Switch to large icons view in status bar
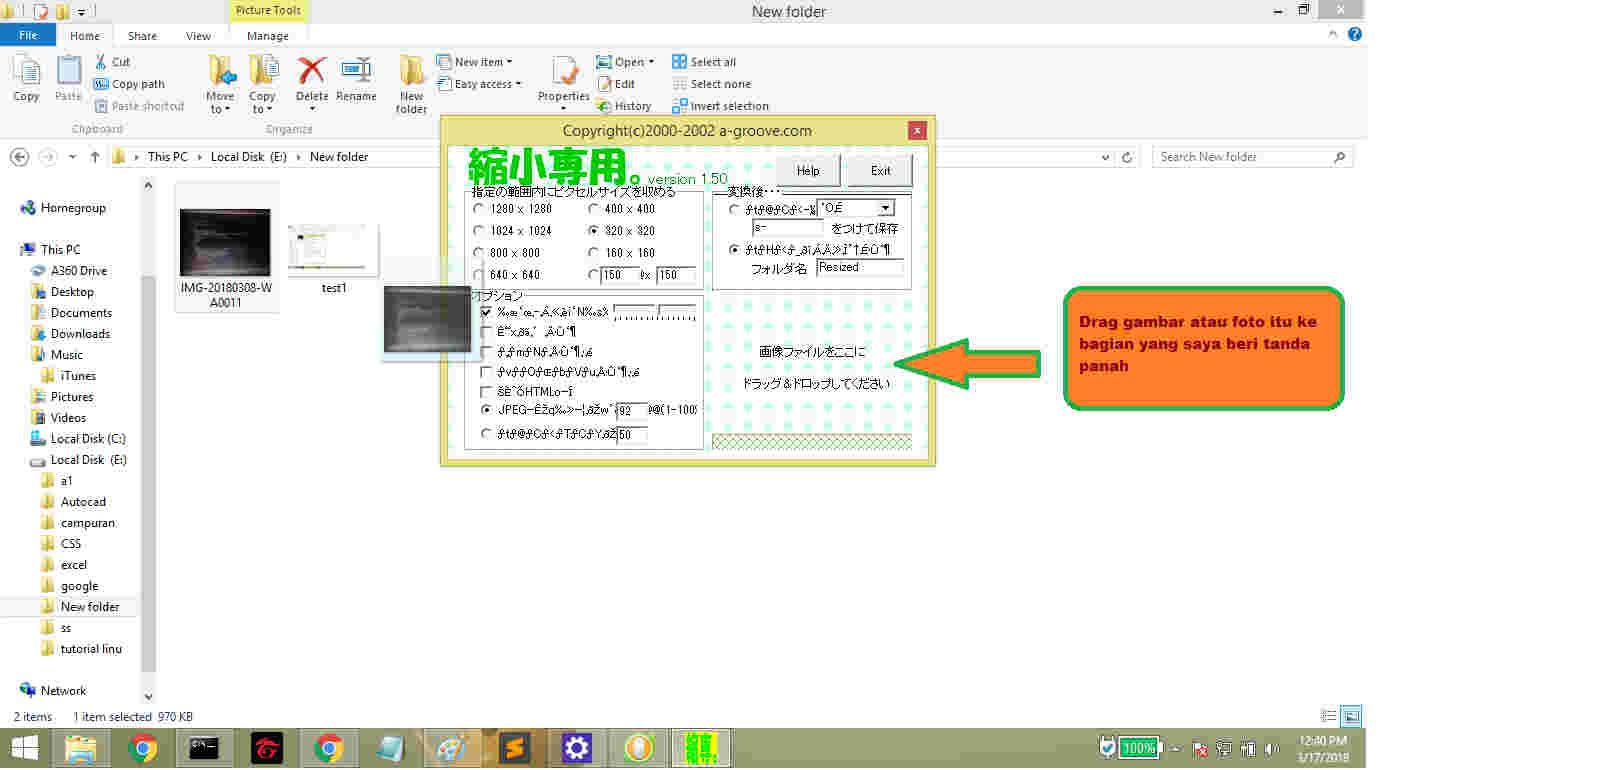The width and height of the screenshot is (1600, 770). tap(1351, 716)
